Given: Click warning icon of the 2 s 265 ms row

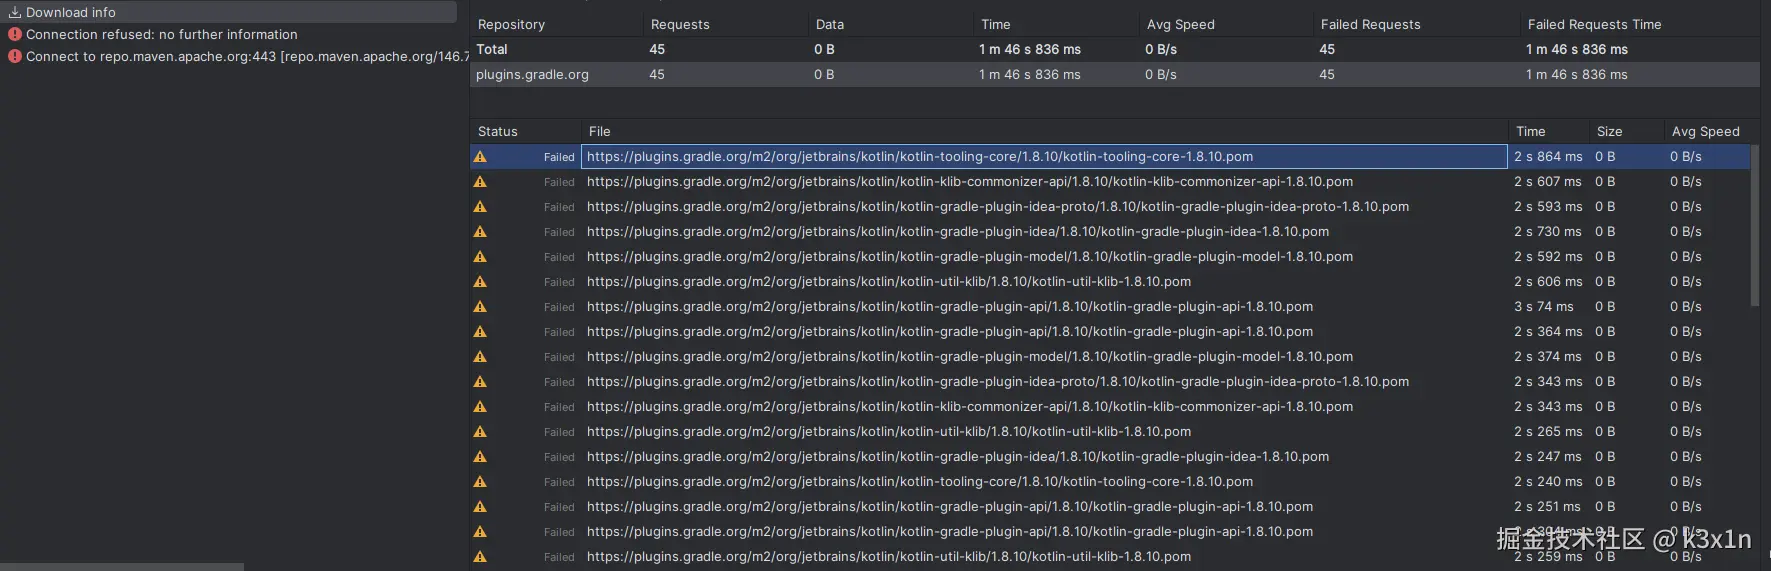Looking at the screenshot, I should click(x=480, y=432).
